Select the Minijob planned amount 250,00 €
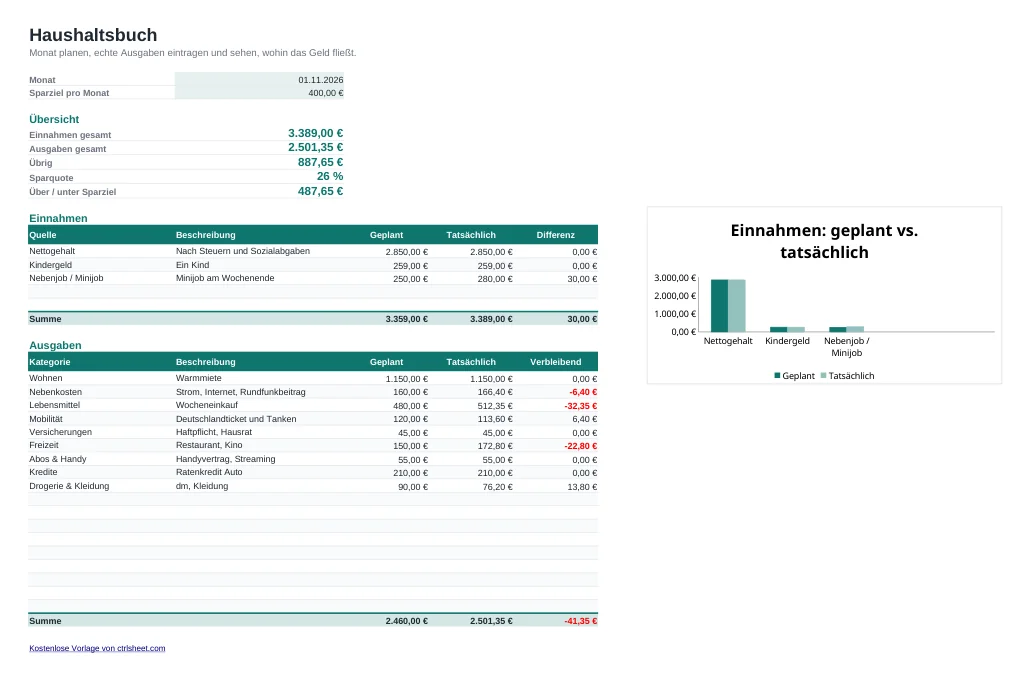The width and height of the screenshot is (1031, 681). [x=387, y=279]
